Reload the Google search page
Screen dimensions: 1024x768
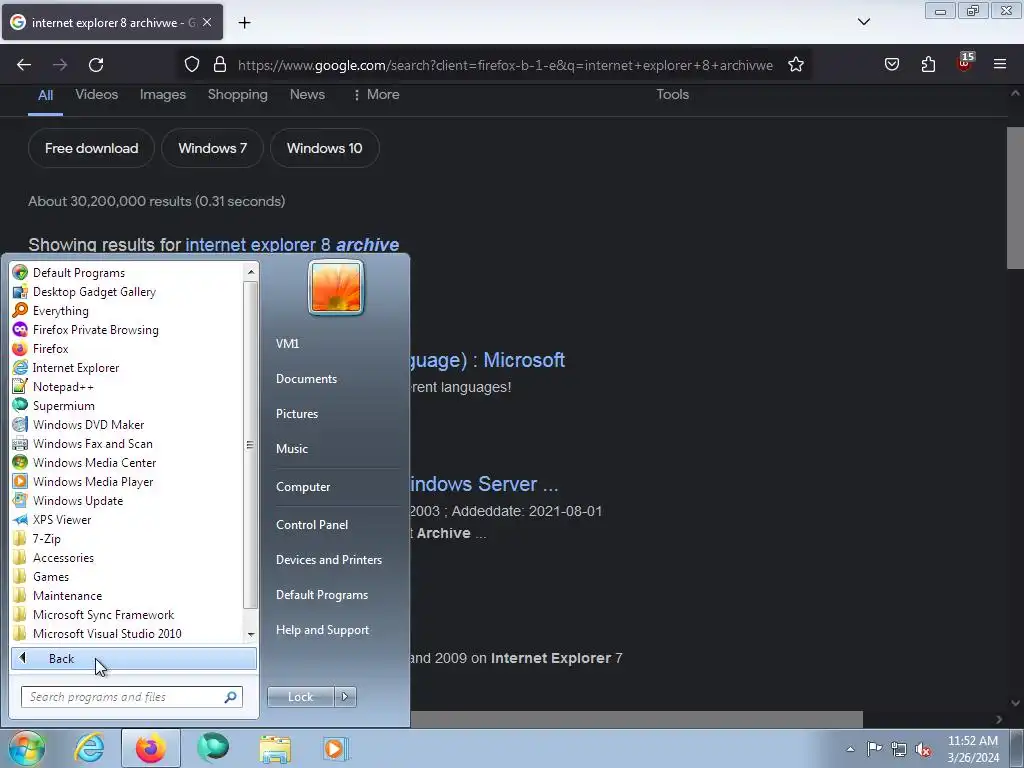pos(96,65)
